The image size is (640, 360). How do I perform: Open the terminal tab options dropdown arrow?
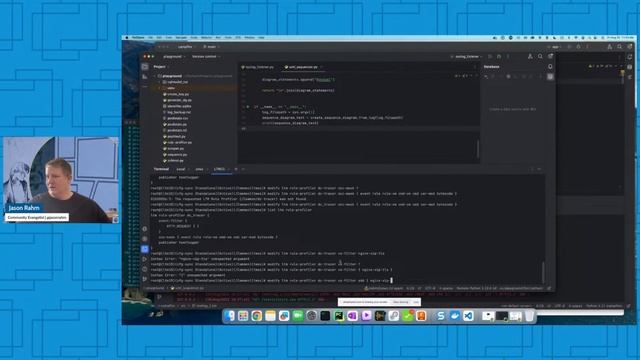pos(243,169)
